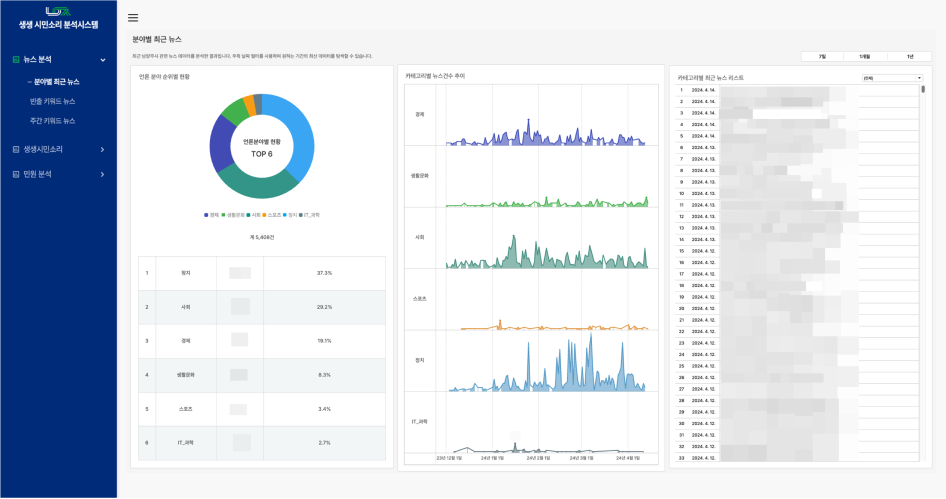Click the system logo above the title
Image resolution: width=946 pixels, height=499 pixels.
58,11
